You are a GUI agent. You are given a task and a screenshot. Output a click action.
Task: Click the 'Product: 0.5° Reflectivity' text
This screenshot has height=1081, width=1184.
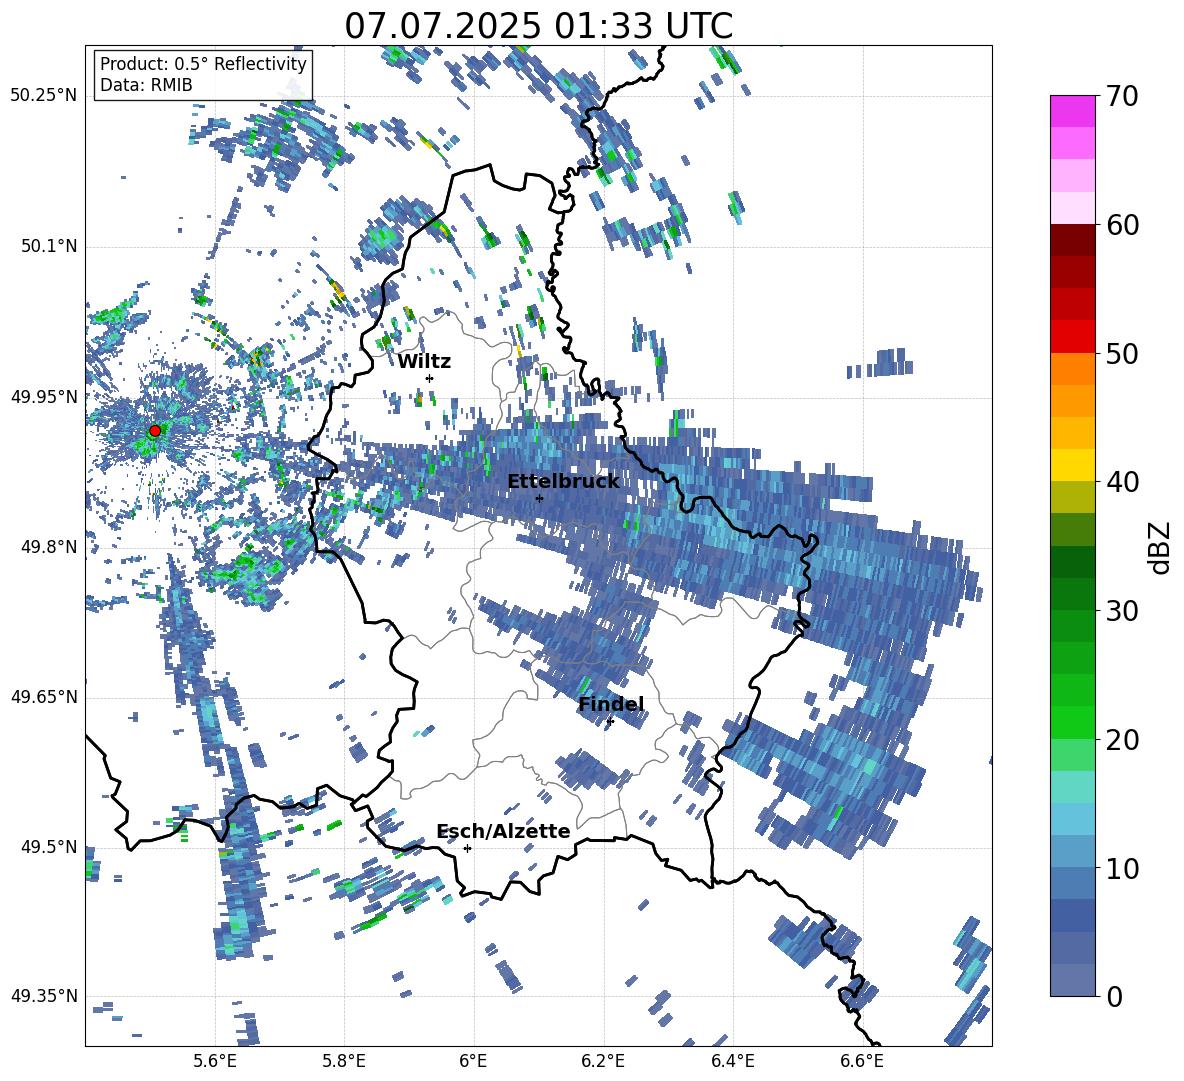pyautogui.click(x=203, y=64)
